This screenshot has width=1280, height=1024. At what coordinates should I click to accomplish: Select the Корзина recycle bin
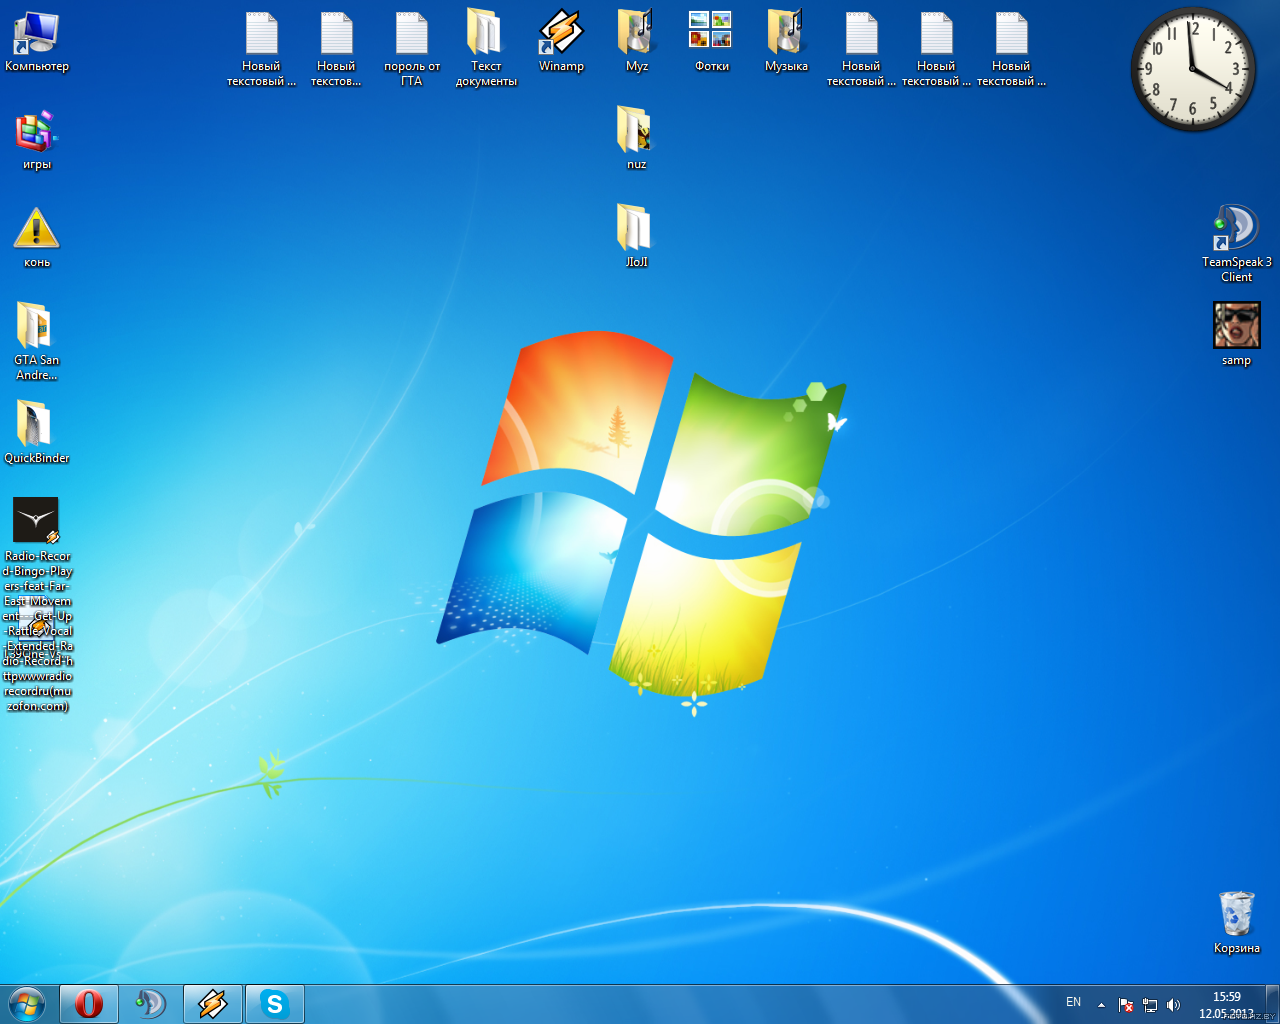coord(1237,923)
